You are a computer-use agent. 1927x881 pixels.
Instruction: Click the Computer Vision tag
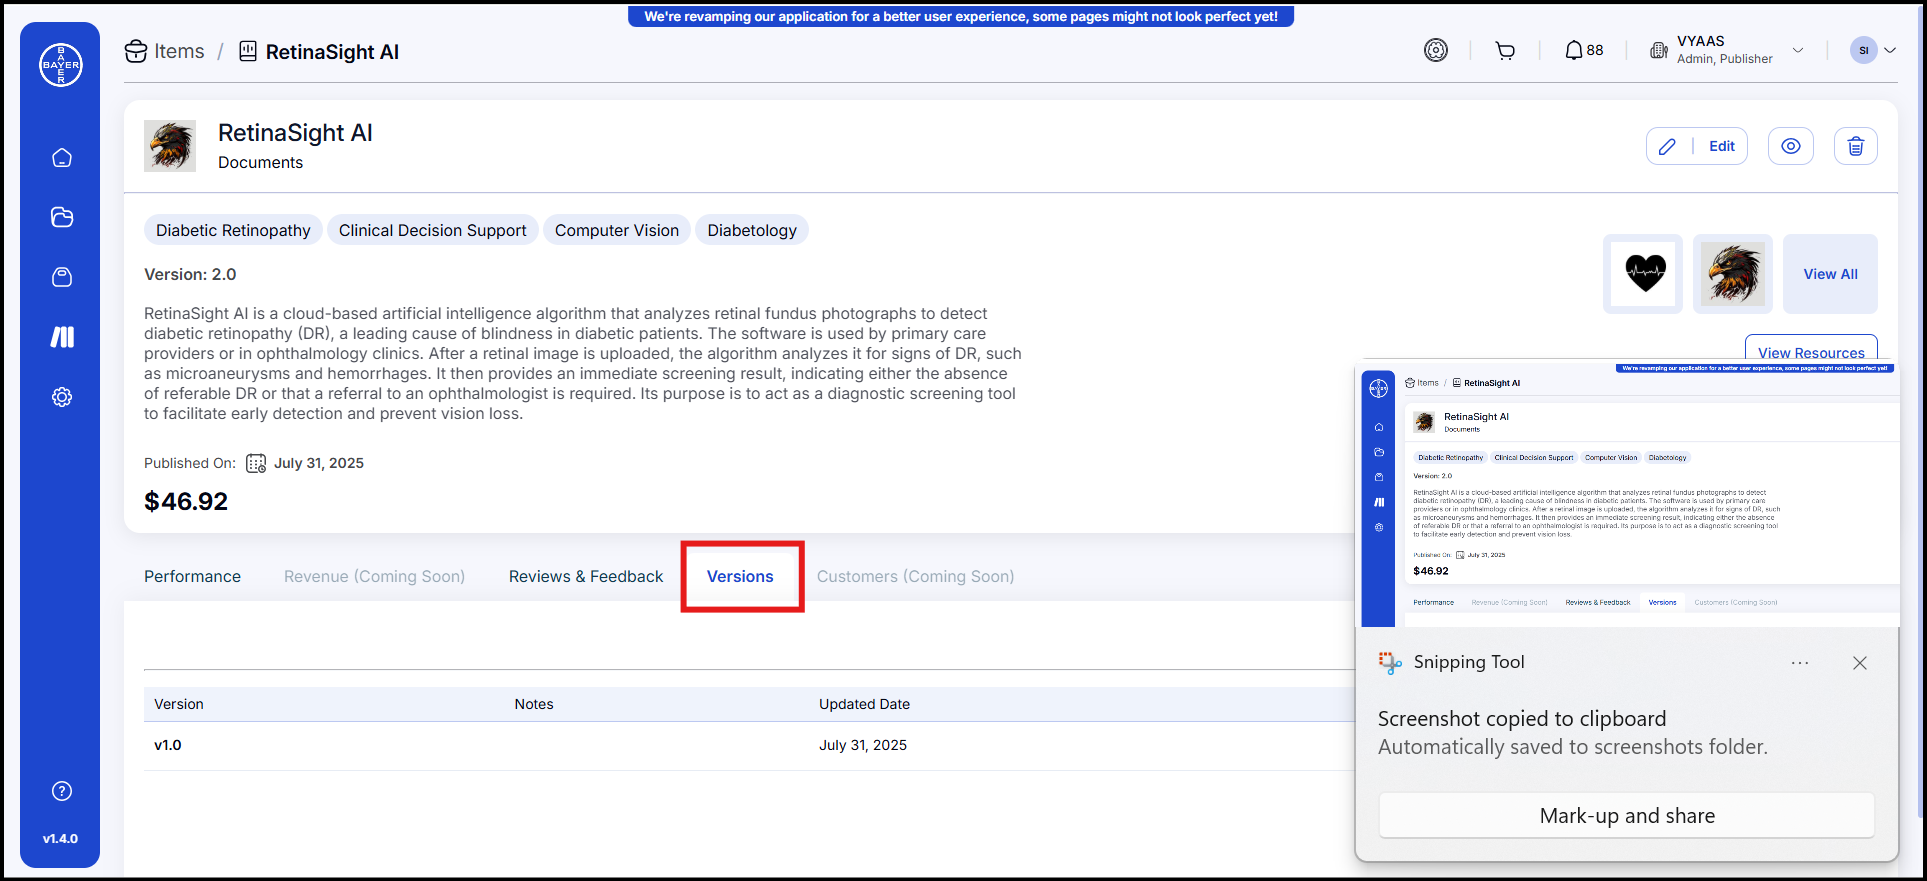pos(617,230)
